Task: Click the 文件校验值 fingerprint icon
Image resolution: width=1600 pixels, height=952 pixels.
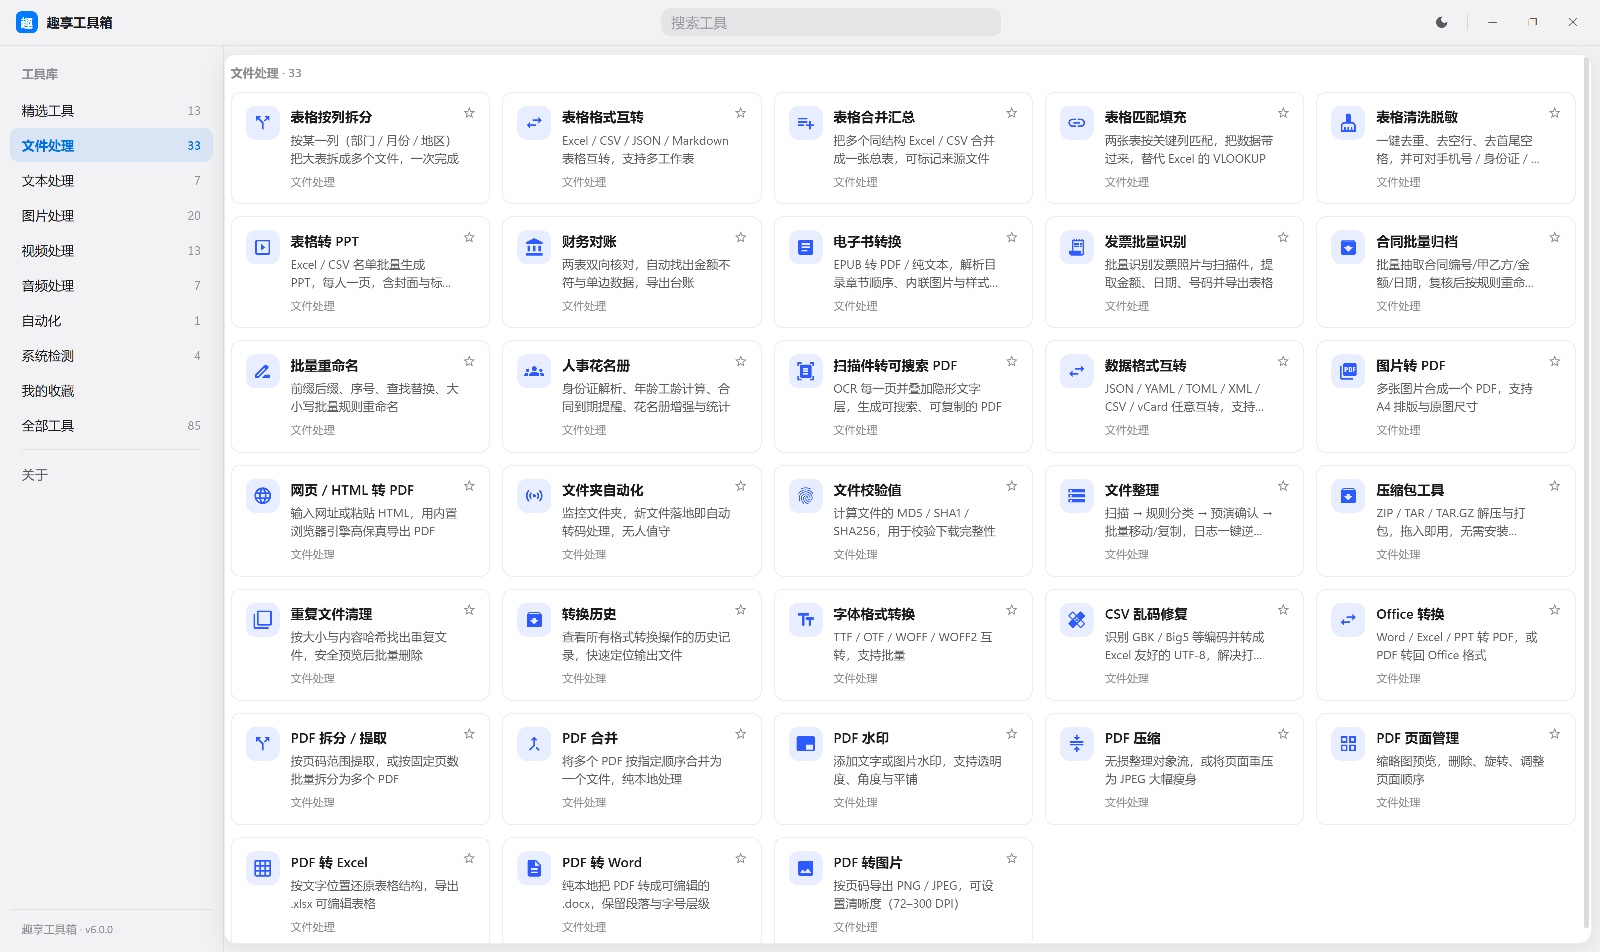Action: 805,495
